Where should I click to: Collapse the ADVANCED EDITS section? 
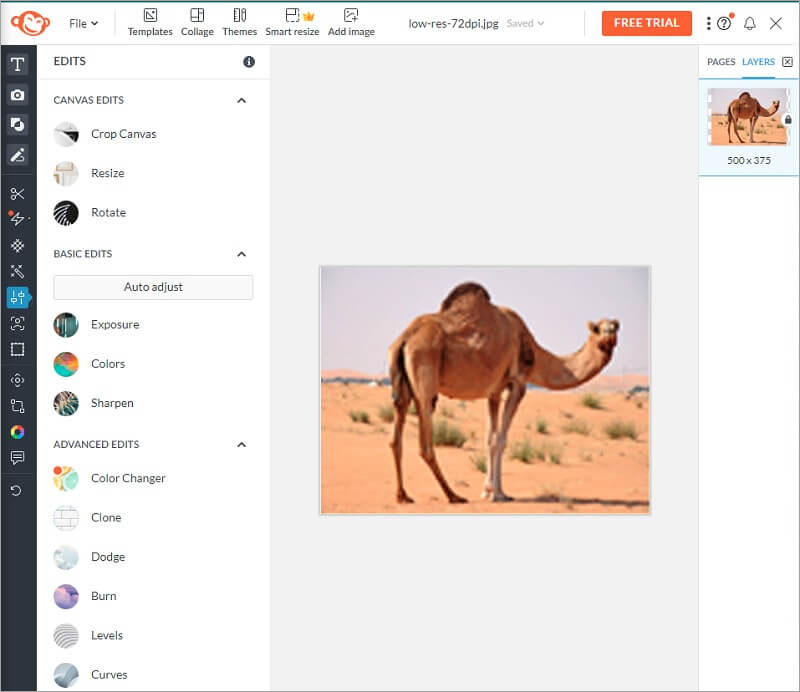click(241, 444)
